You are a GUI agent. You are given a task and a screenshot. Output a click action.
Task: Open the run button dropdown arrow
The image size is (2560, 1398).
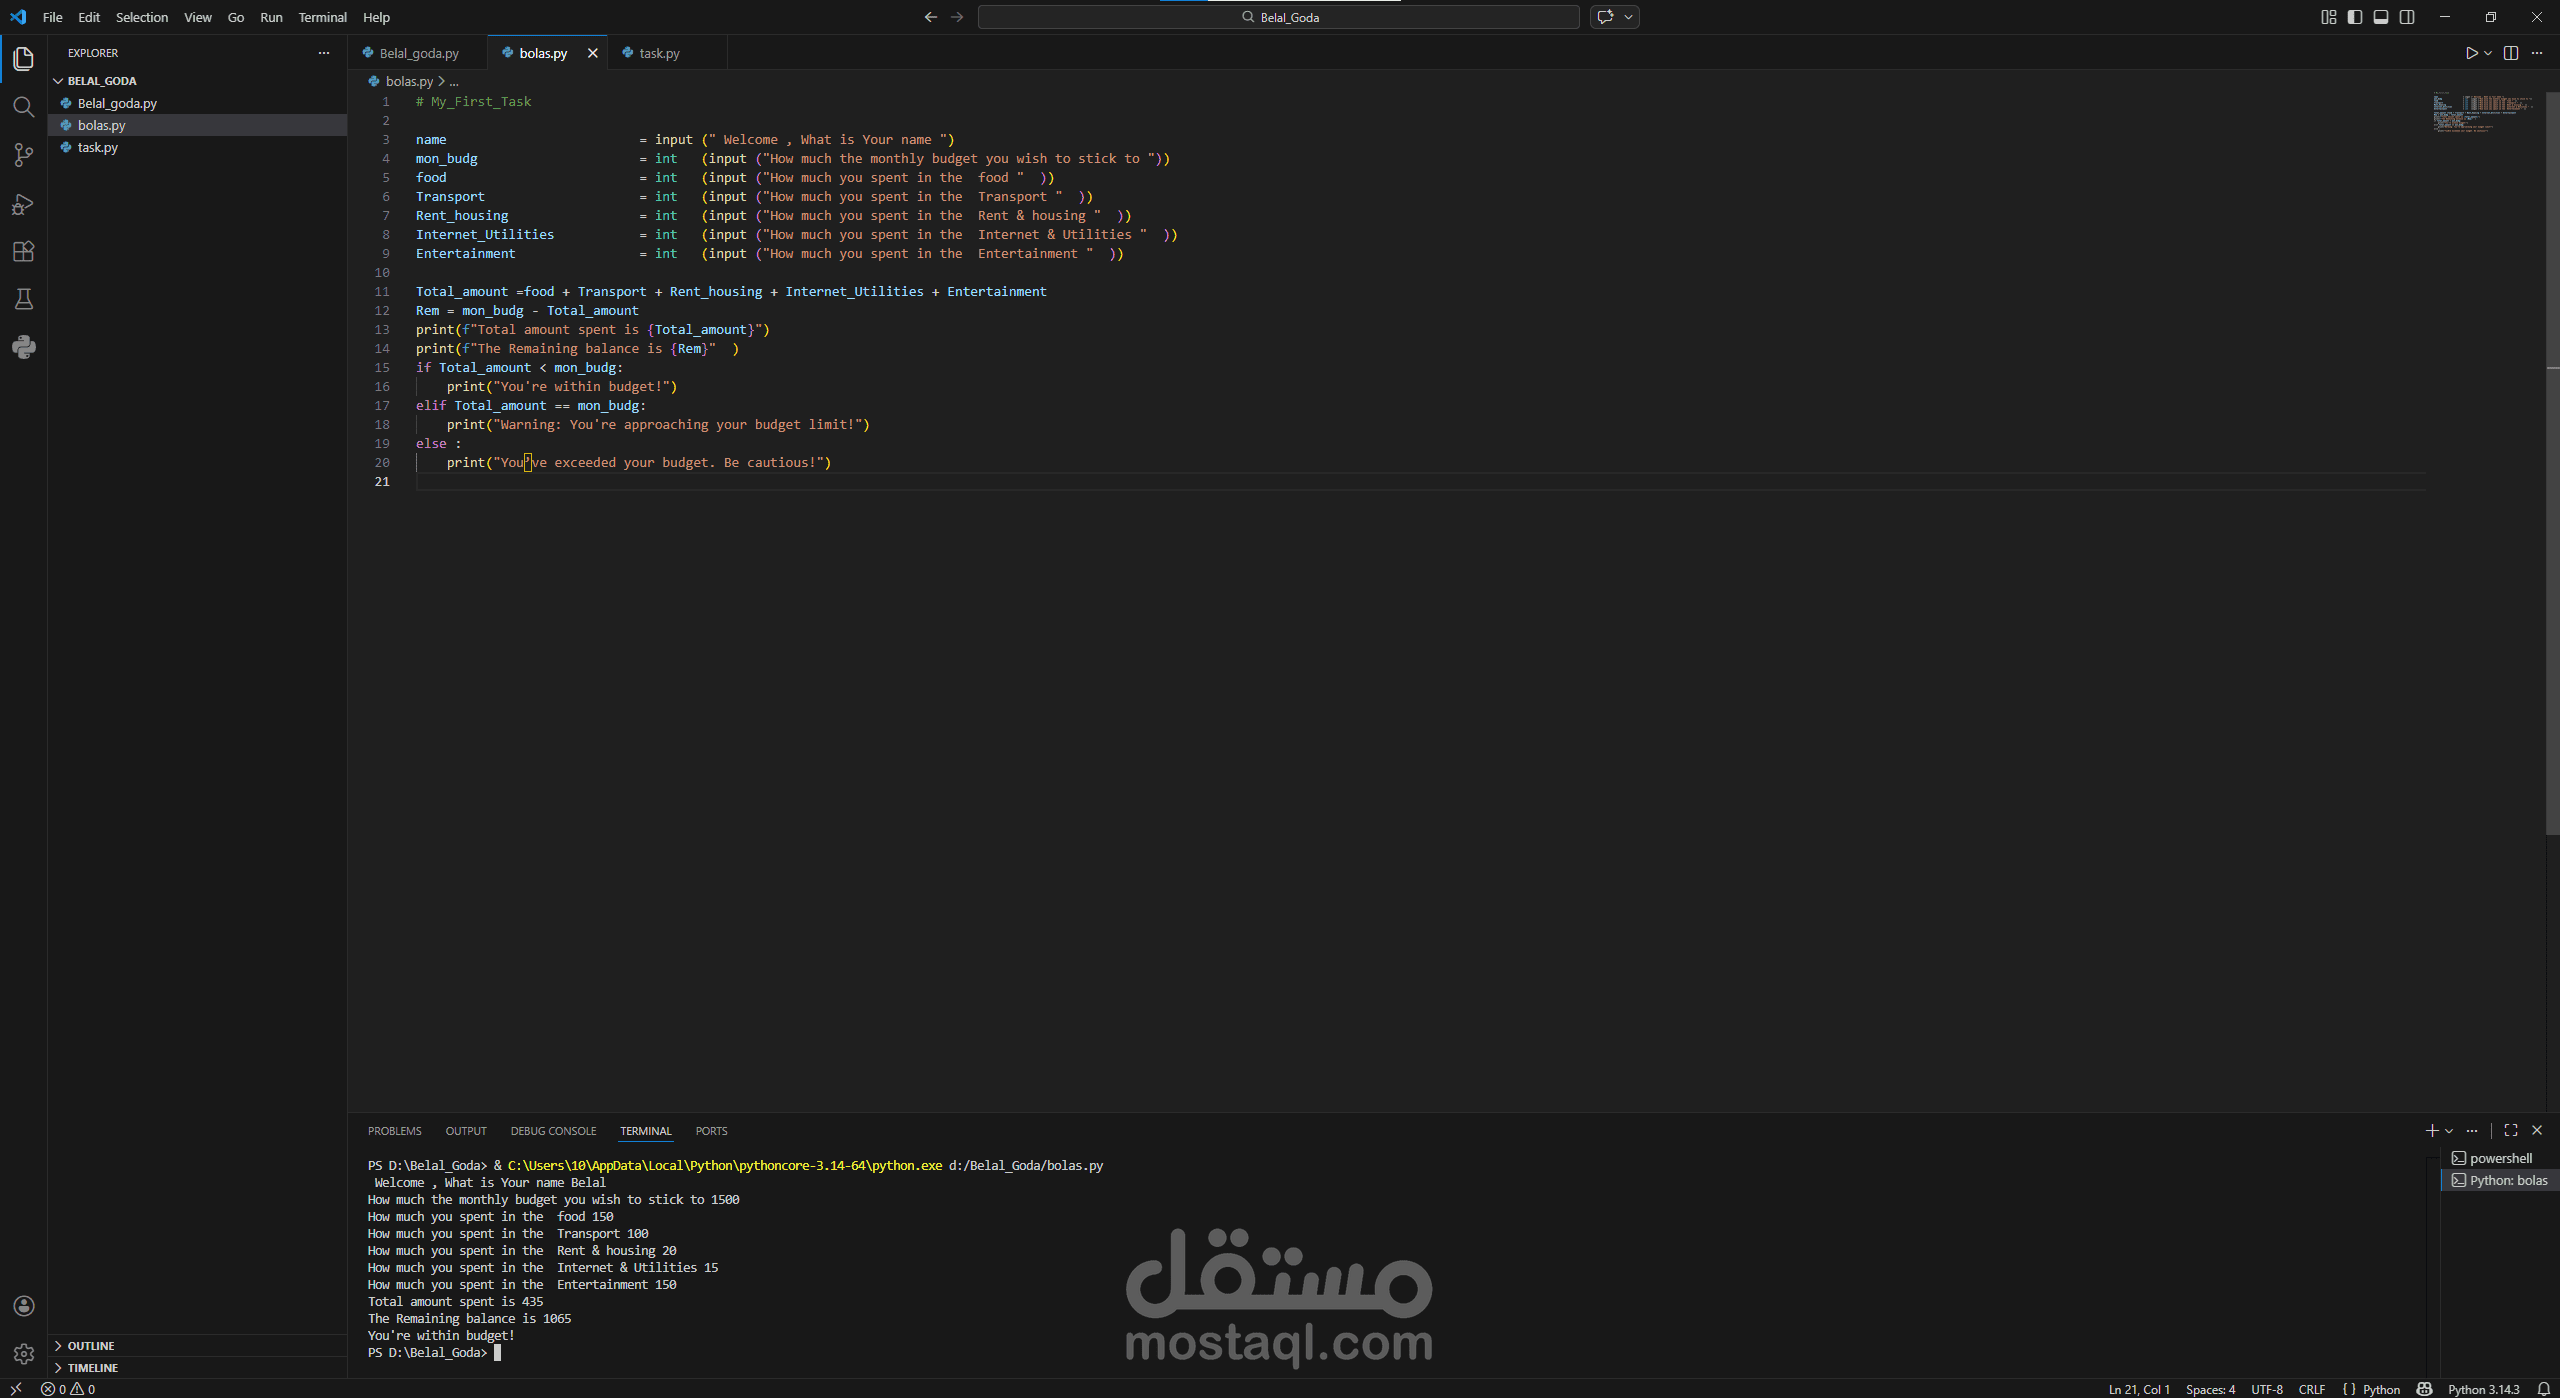pos(2486,53)
